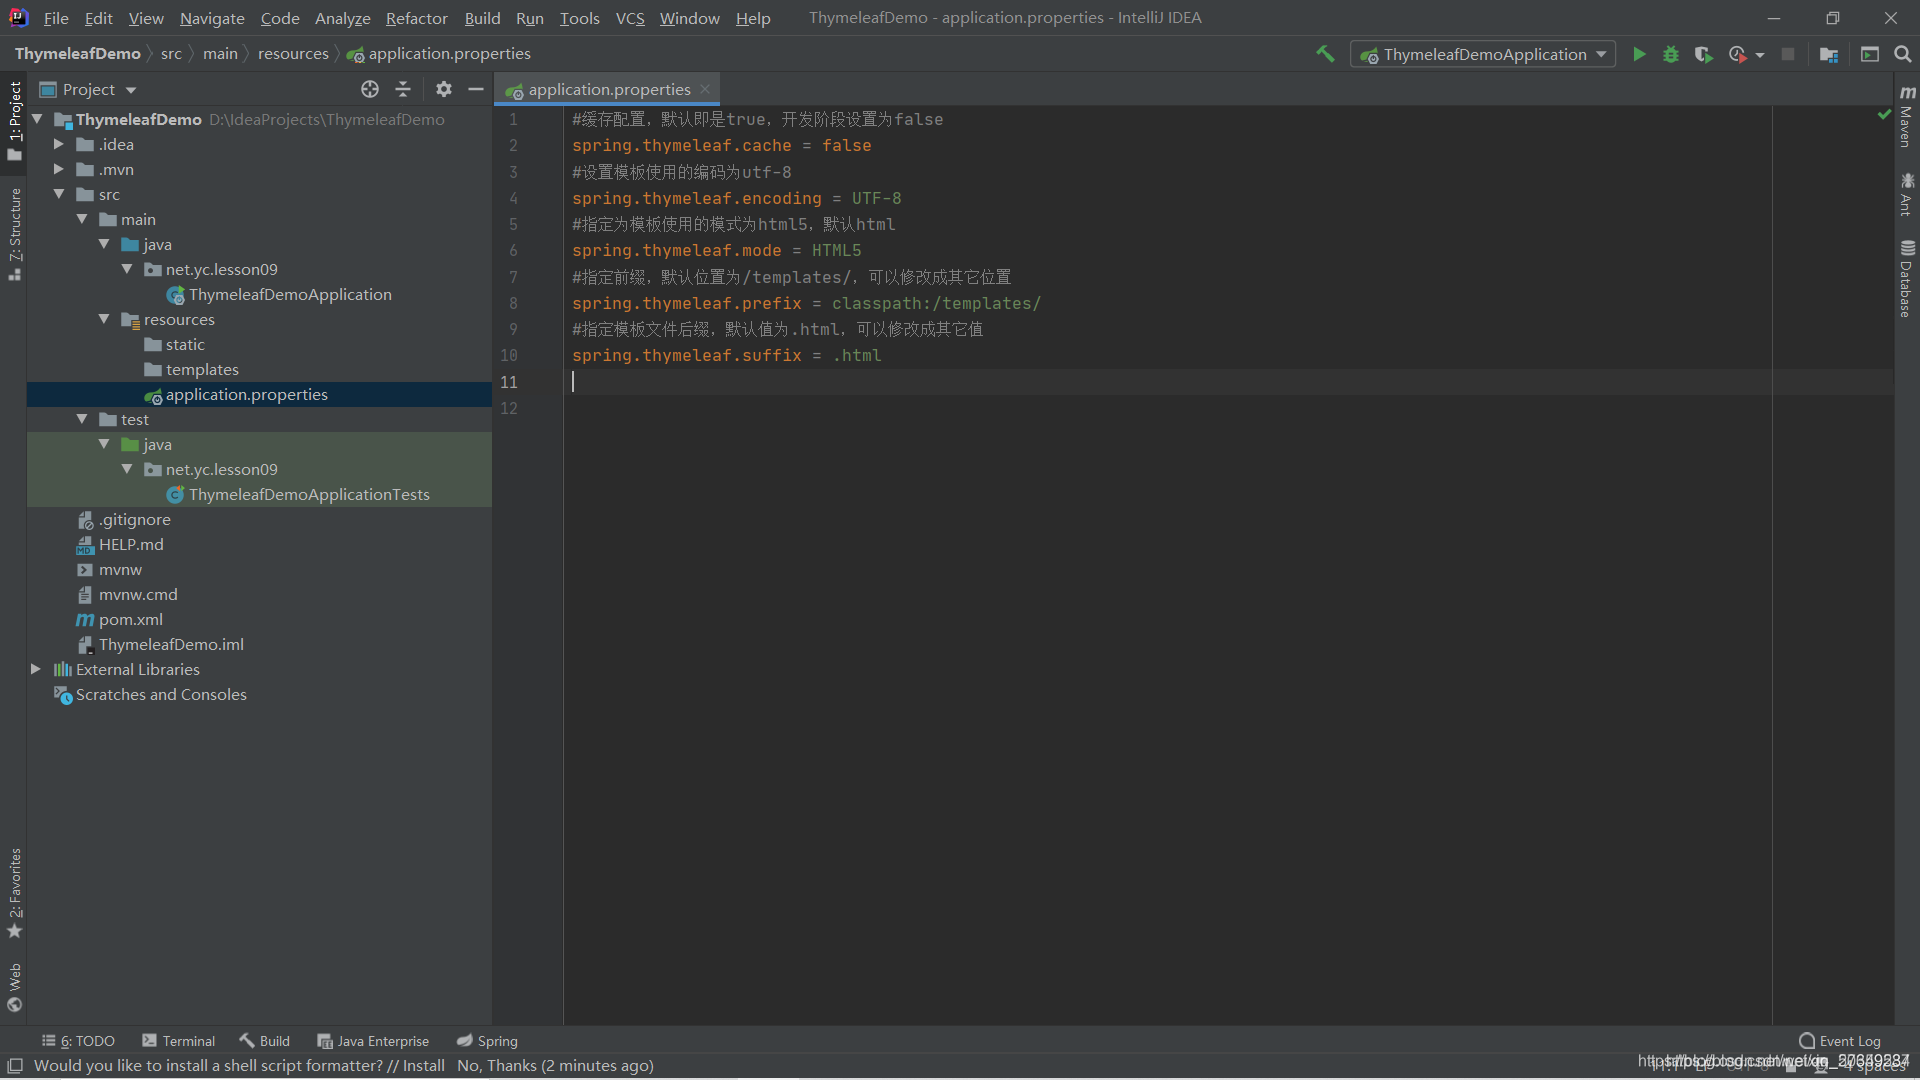Click the spring.thymeleaf.cache property line
The width and height of the screenshot is (1920, 1080).
click(721, 146)
